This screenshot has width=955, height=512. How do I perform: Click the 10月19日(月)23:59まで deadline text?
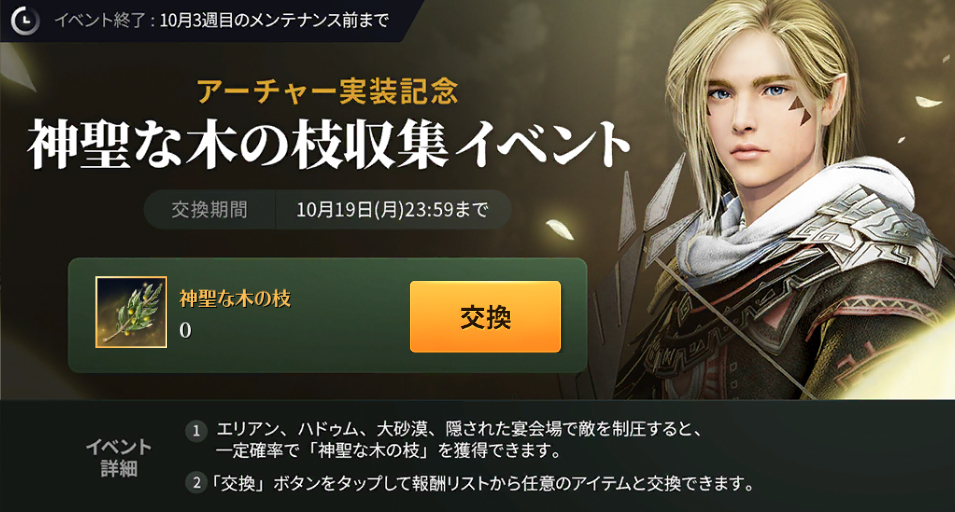point(392,209)
